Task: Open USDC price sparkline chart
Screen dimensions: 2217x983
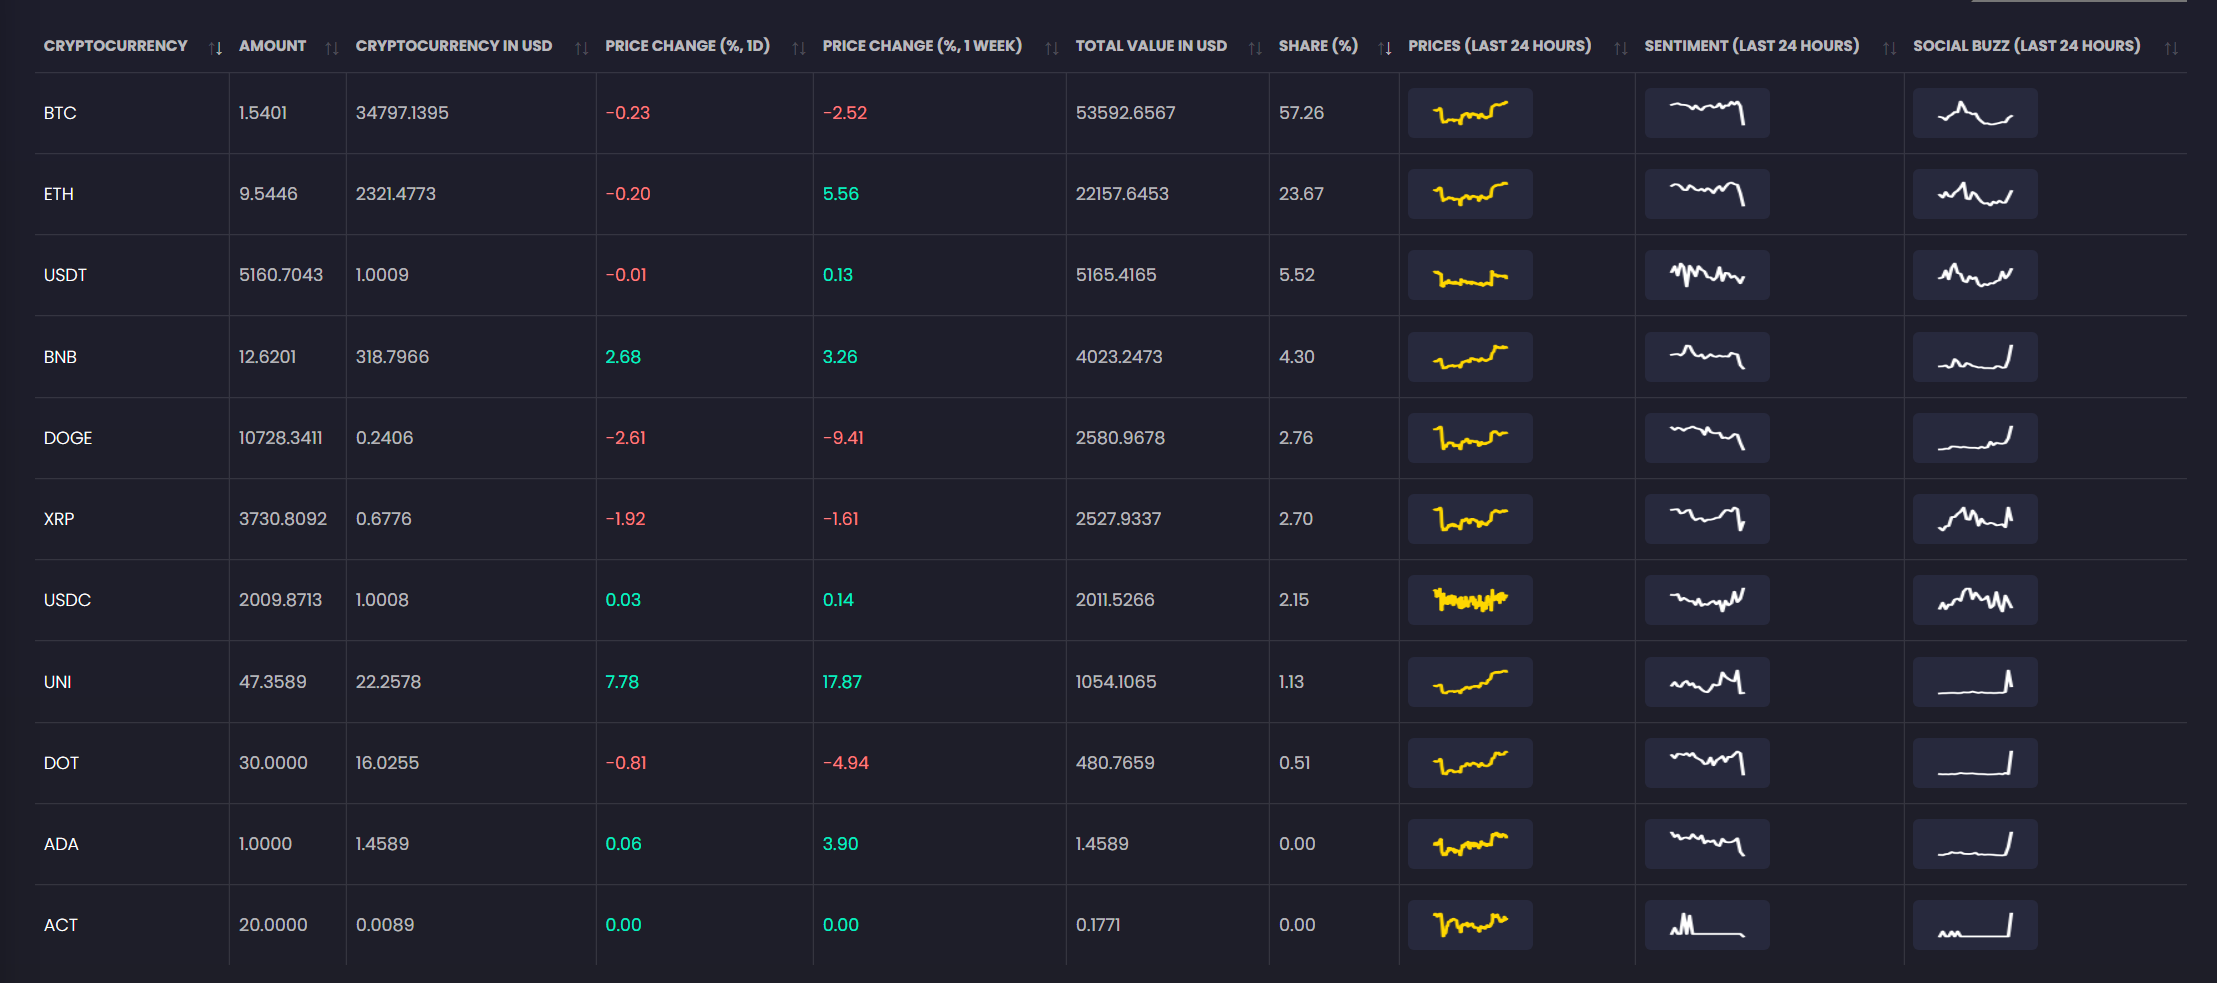Action: click(x=1470, y=600)
